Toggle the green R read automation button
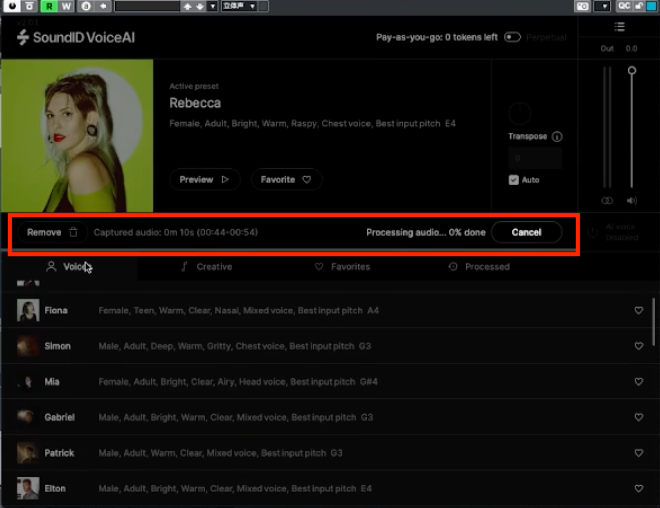Screen dimensions: 660x508 (x=48, y=6)
